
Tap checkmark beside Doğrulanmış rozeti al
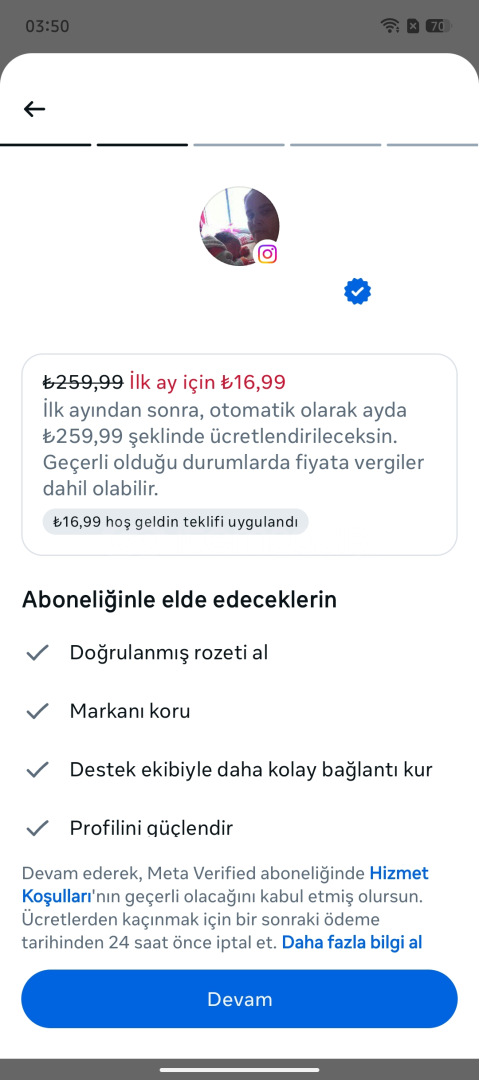(x=37, y=652)
